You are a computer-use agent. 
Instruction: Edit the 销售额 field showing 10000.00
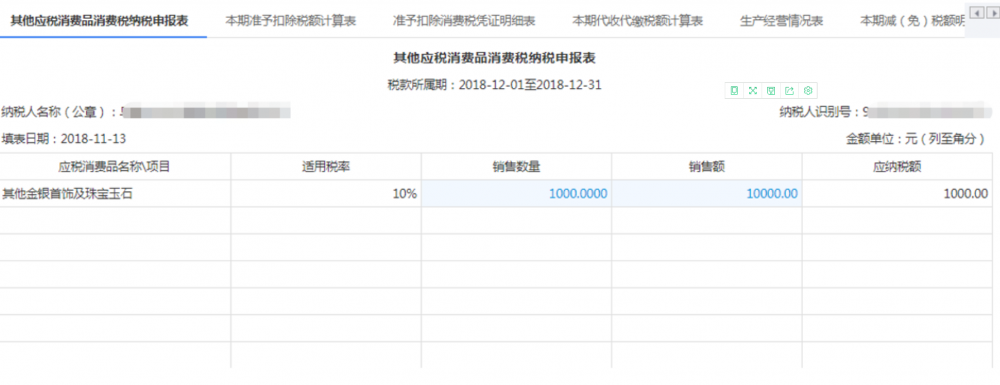(707, 194)
